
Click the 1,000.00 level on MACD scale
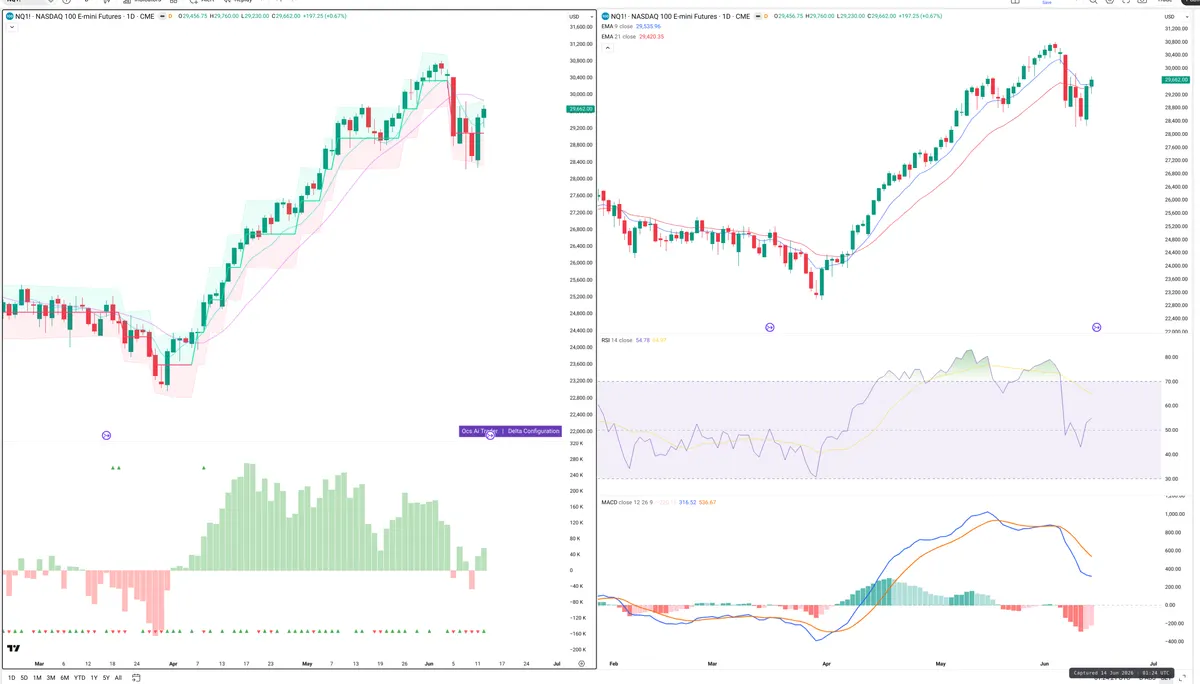[1174, 514]
